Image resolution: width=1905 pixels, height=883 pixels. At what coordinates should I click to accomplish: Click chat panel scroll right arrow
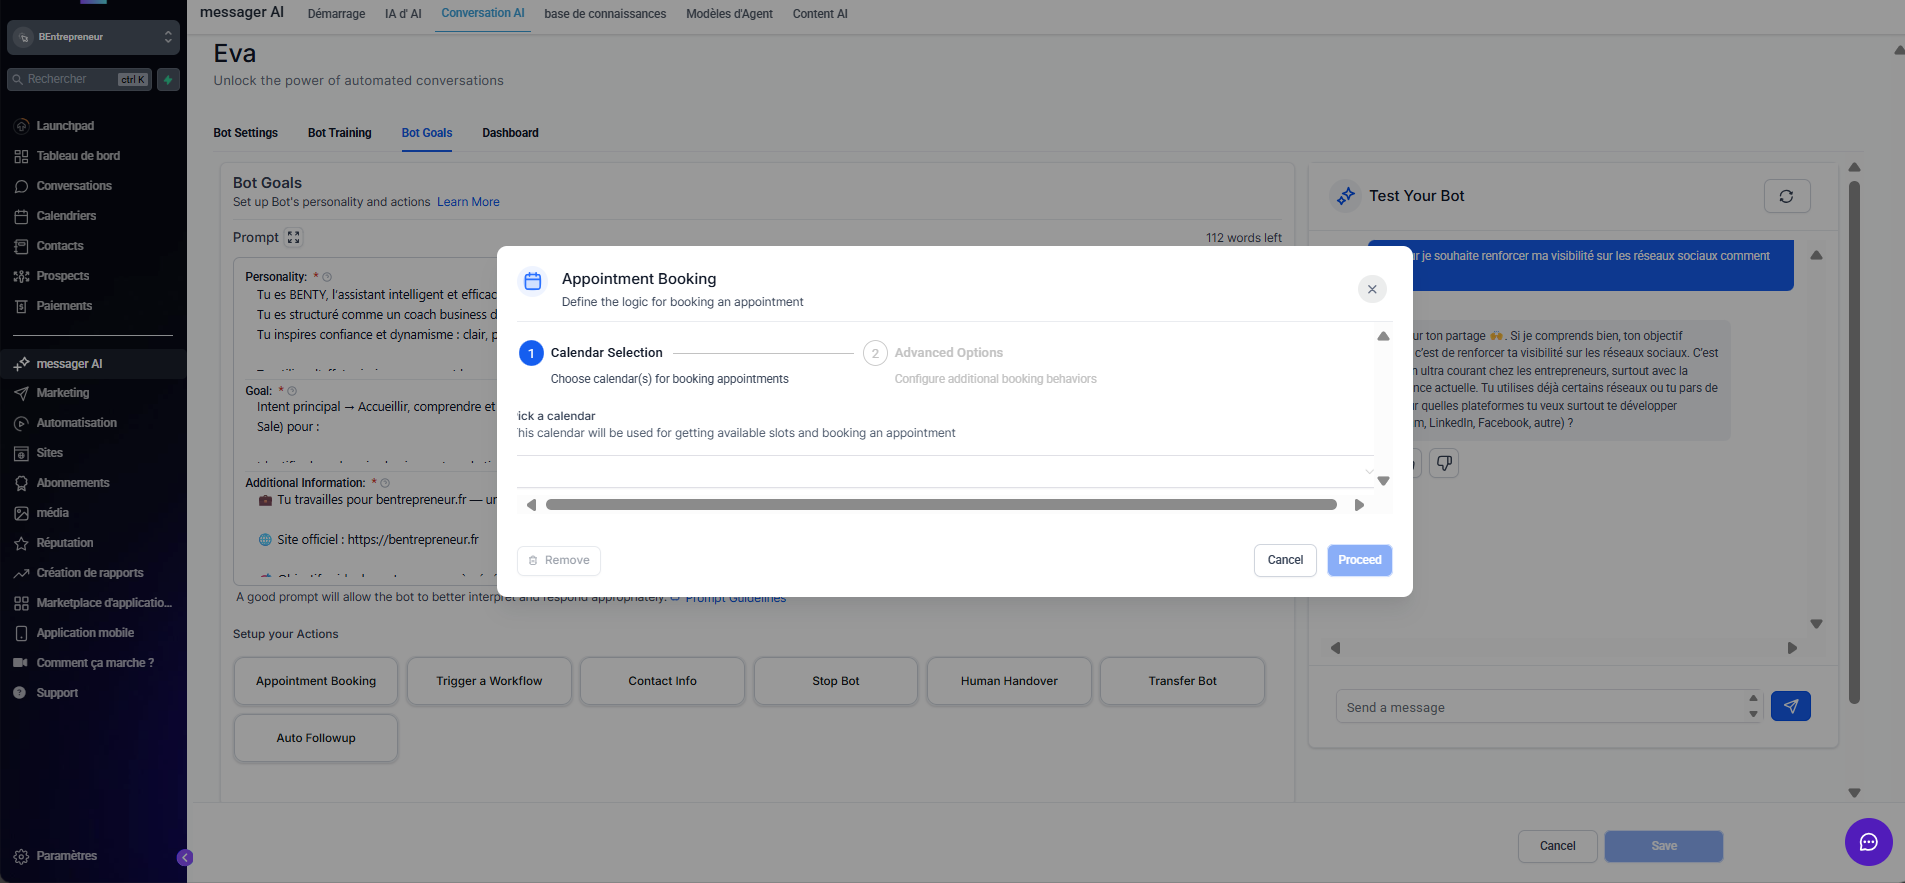click(1792, 648)
